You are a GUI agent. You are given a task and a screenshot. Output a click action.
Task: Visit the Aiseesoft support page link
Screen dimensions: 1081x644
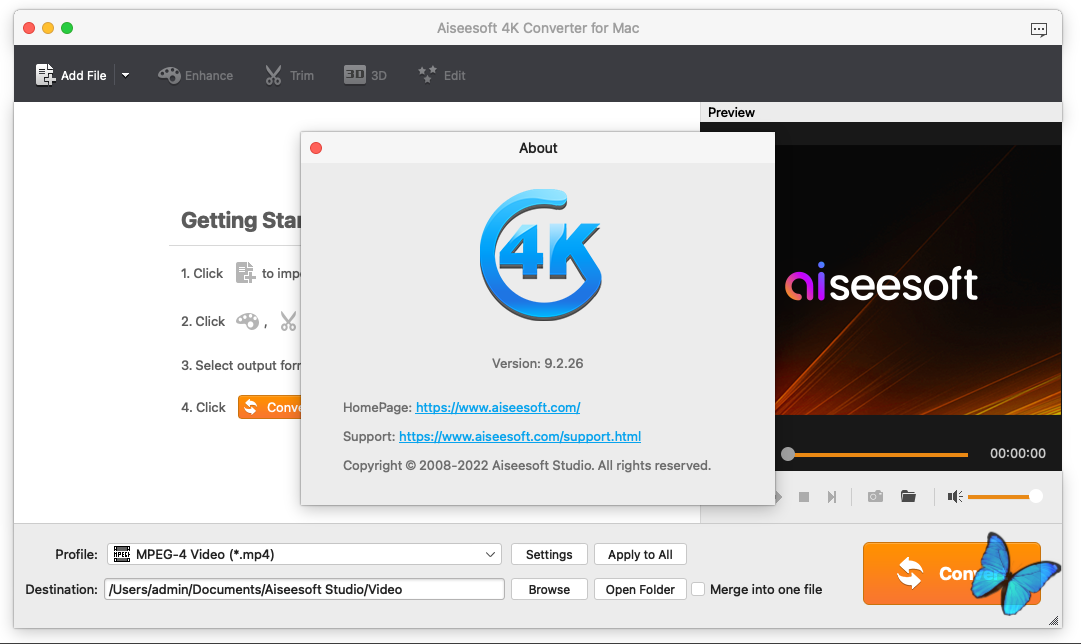pos(519,436)
